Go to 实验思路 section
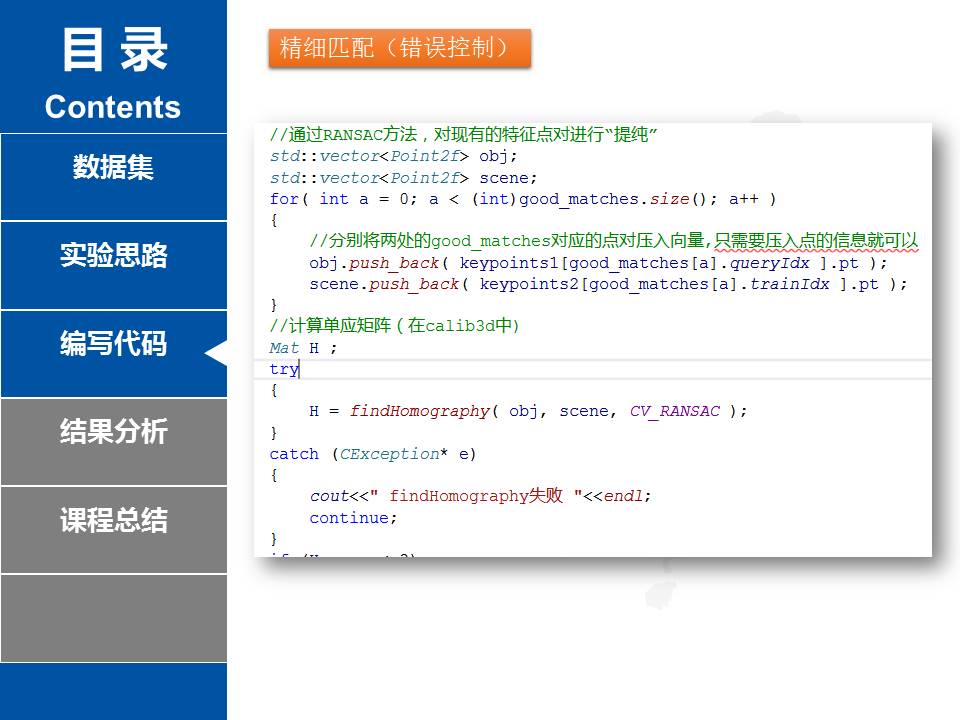The image size is (960, 720). pyautogui.click(x=113, y=266)
